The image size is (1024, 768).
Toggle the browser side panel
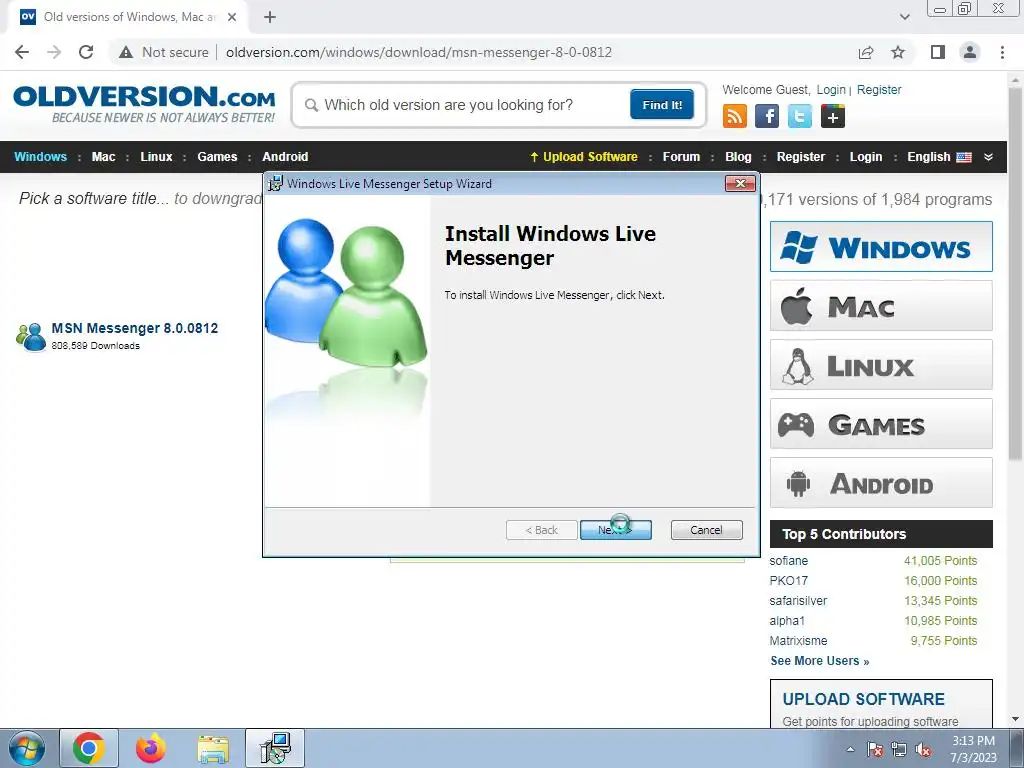[x=938, y=52]
